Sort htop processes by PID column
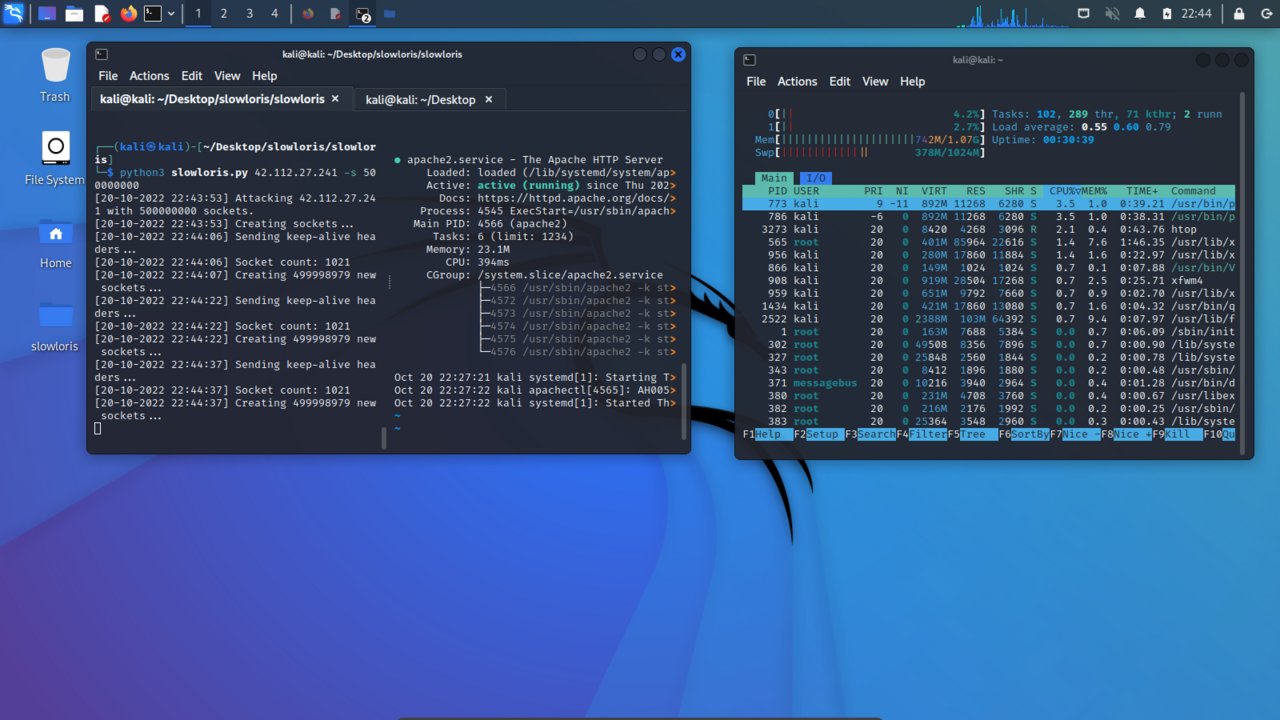Screen dimensions: 1280x720 [x=777, y=191]
